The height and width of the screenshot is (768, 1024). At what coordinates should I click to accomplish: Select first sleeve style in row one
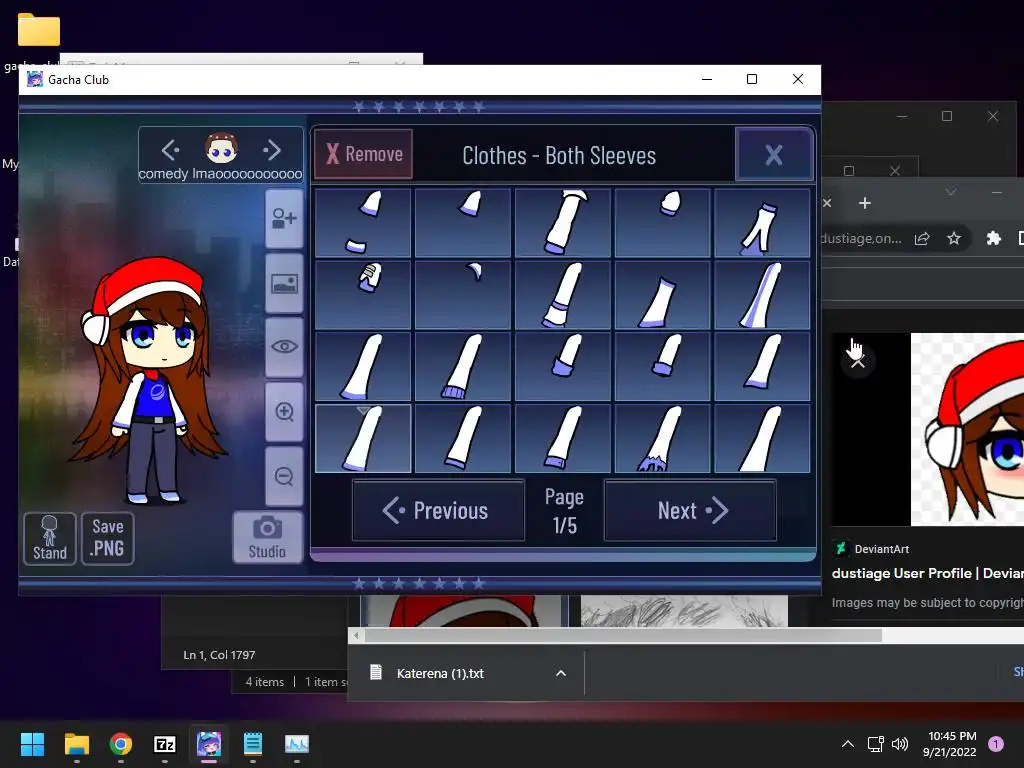[x=363, y=223]
